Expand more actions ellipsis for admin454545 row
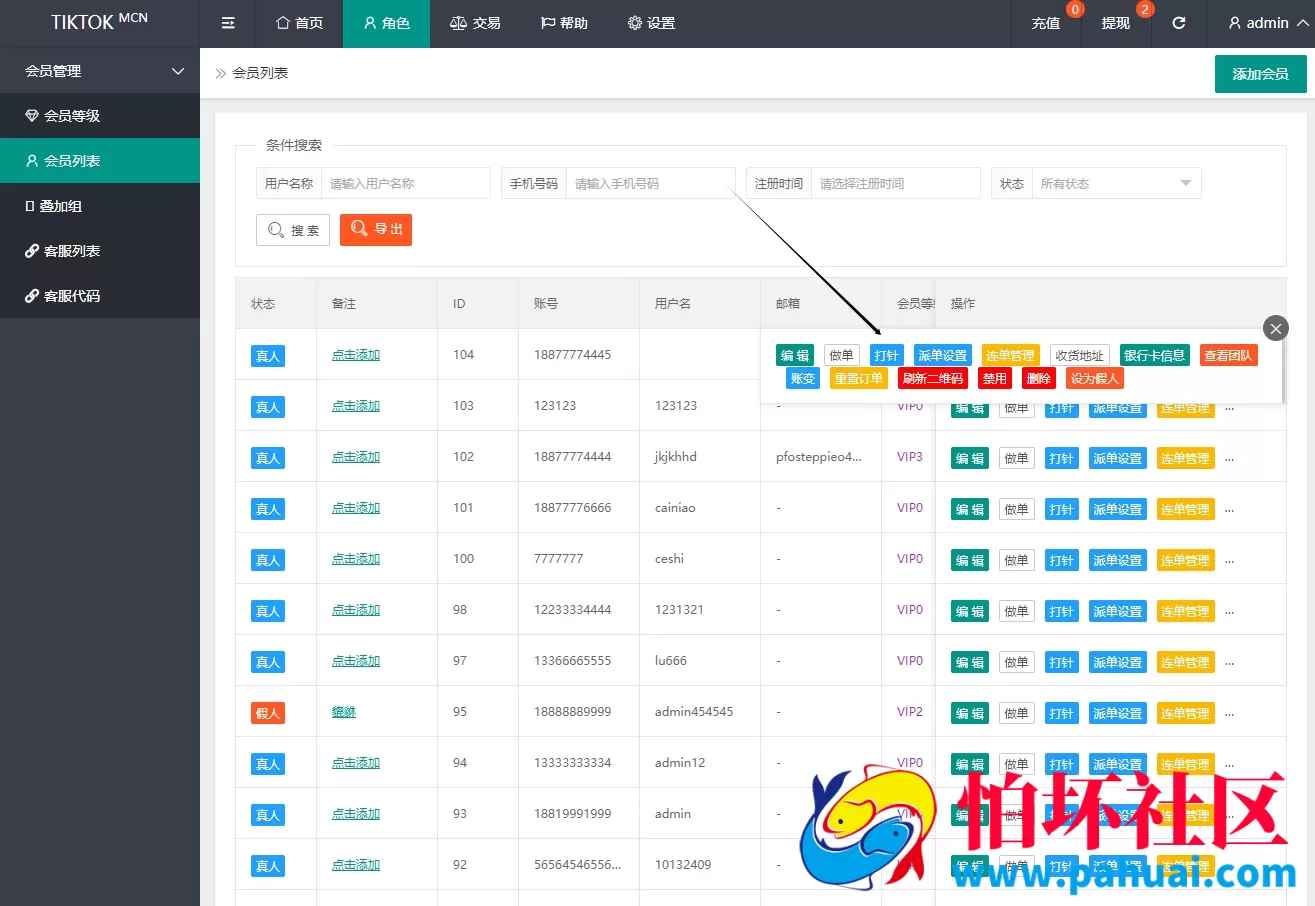 point(1230,713)
